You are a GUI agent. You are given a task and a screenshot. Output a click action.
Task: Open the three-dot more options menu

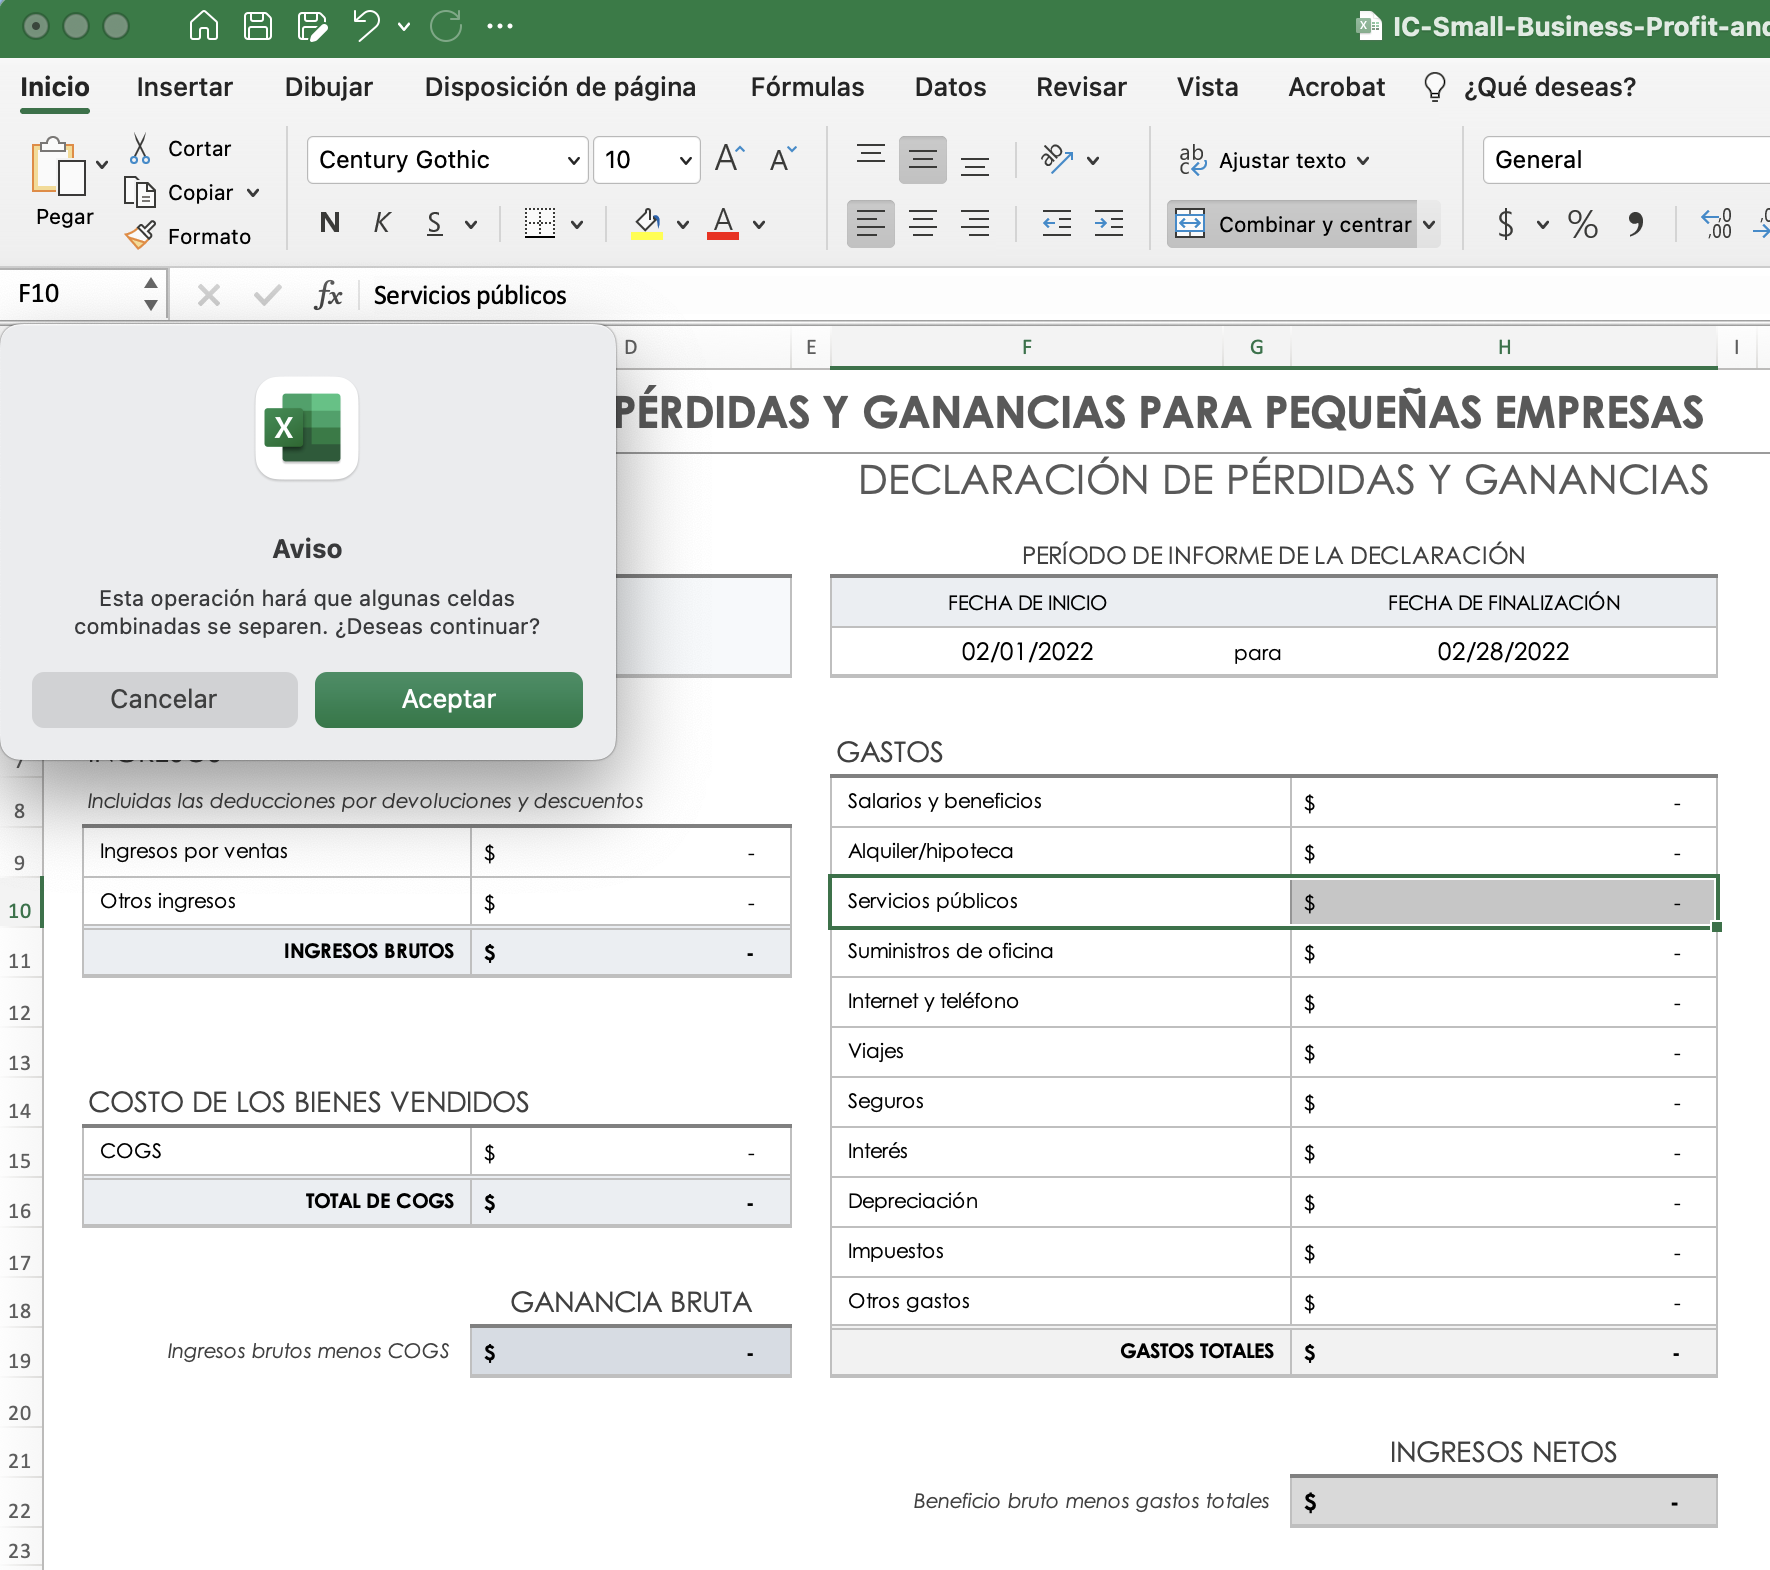[499, 27]
